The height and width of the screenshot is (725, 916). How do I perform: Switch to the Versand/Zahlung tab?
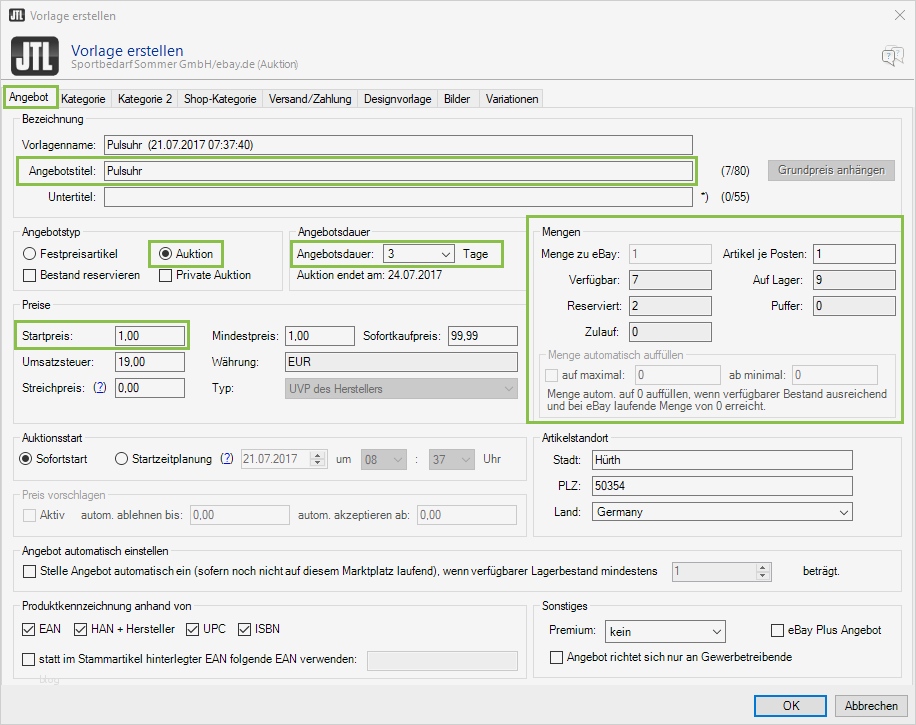pyautogui.click(x=310, y=99)
